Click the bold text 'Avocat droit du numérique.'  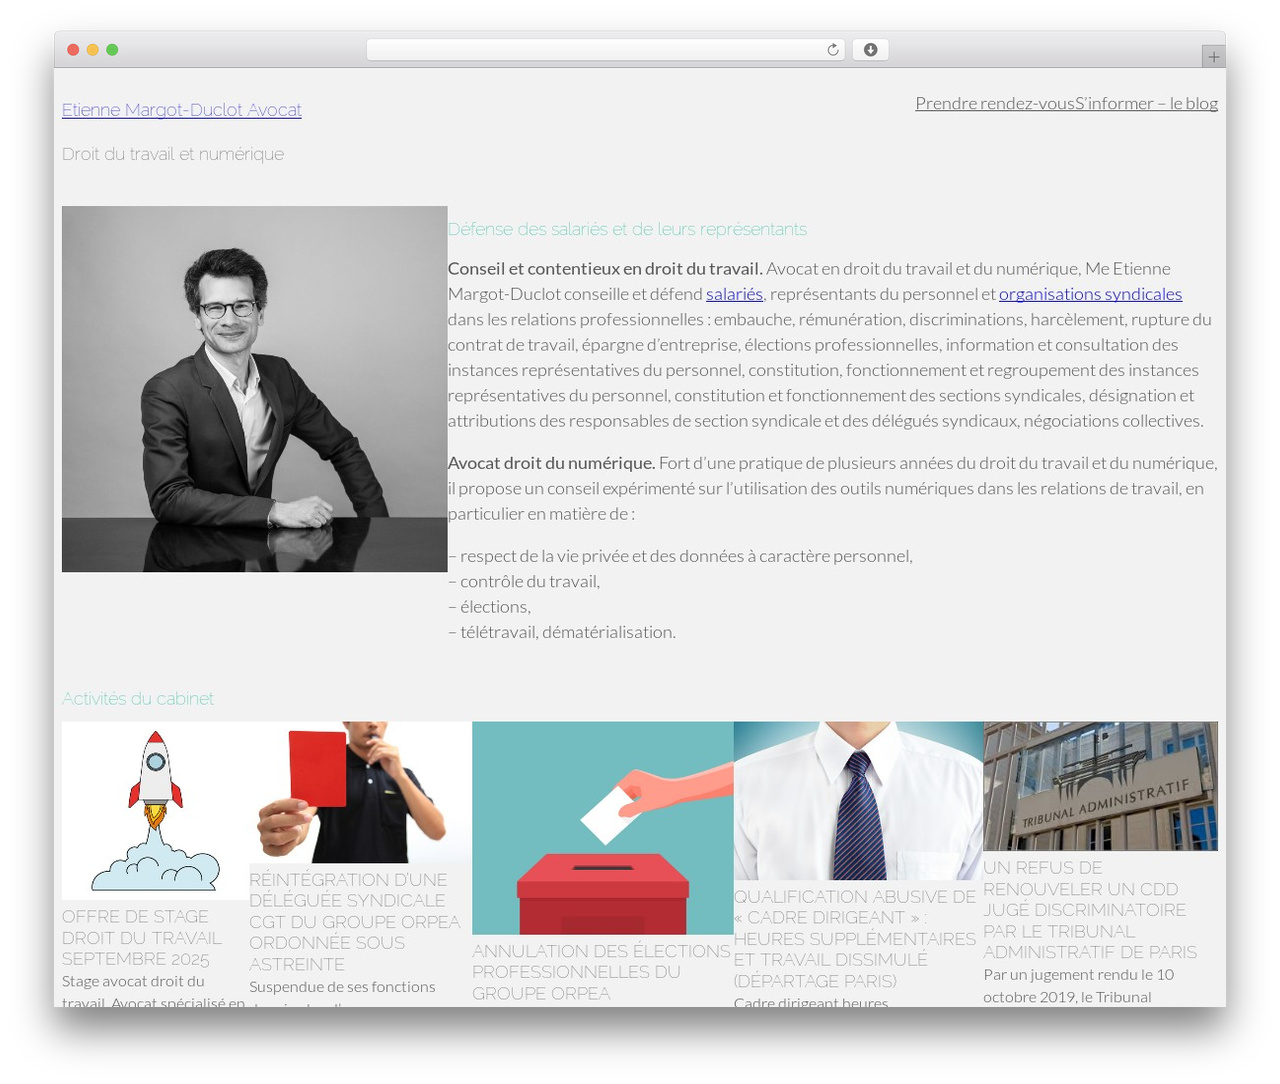point(551,463)
